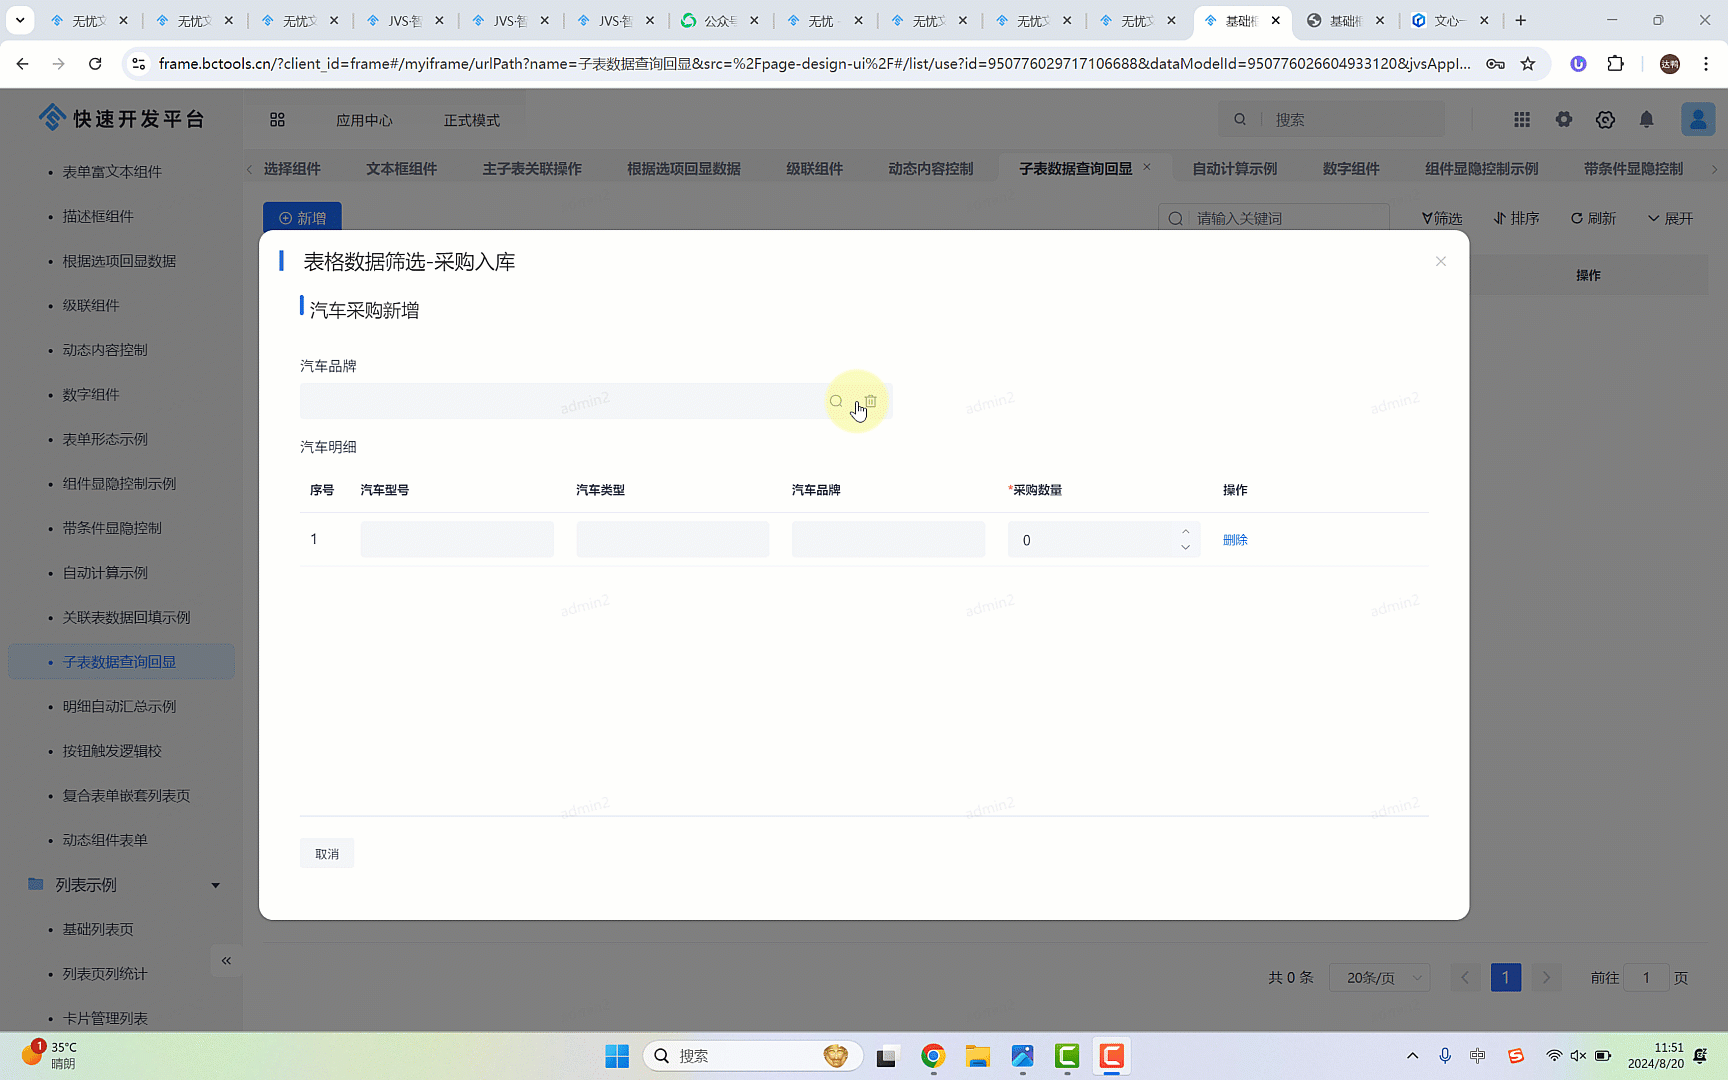Click the 前往 page number input
This screenshot has width=1728, height=1080.
[x=1646, y=978]
